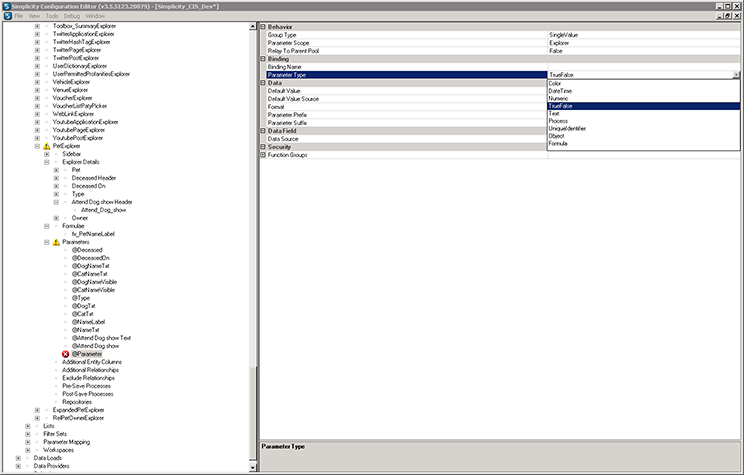744x475 pixels.
Task: Choose Numeric from Parameter Type list
Action: (643, 99)
